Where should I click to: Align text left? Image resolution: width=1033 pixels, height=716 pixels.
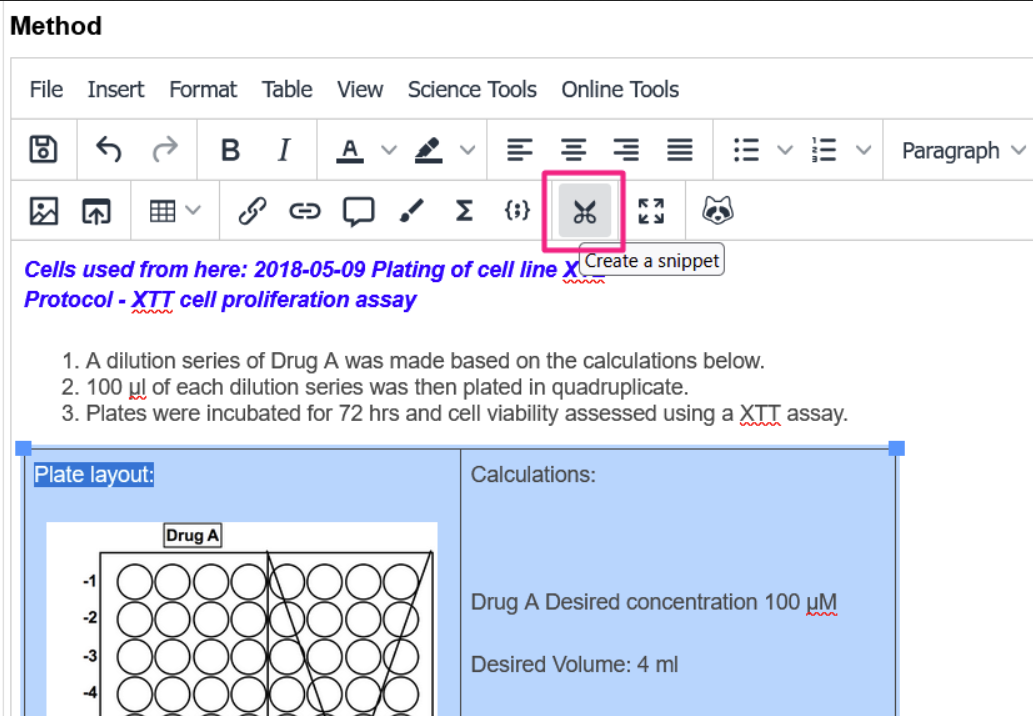(519, 150)
